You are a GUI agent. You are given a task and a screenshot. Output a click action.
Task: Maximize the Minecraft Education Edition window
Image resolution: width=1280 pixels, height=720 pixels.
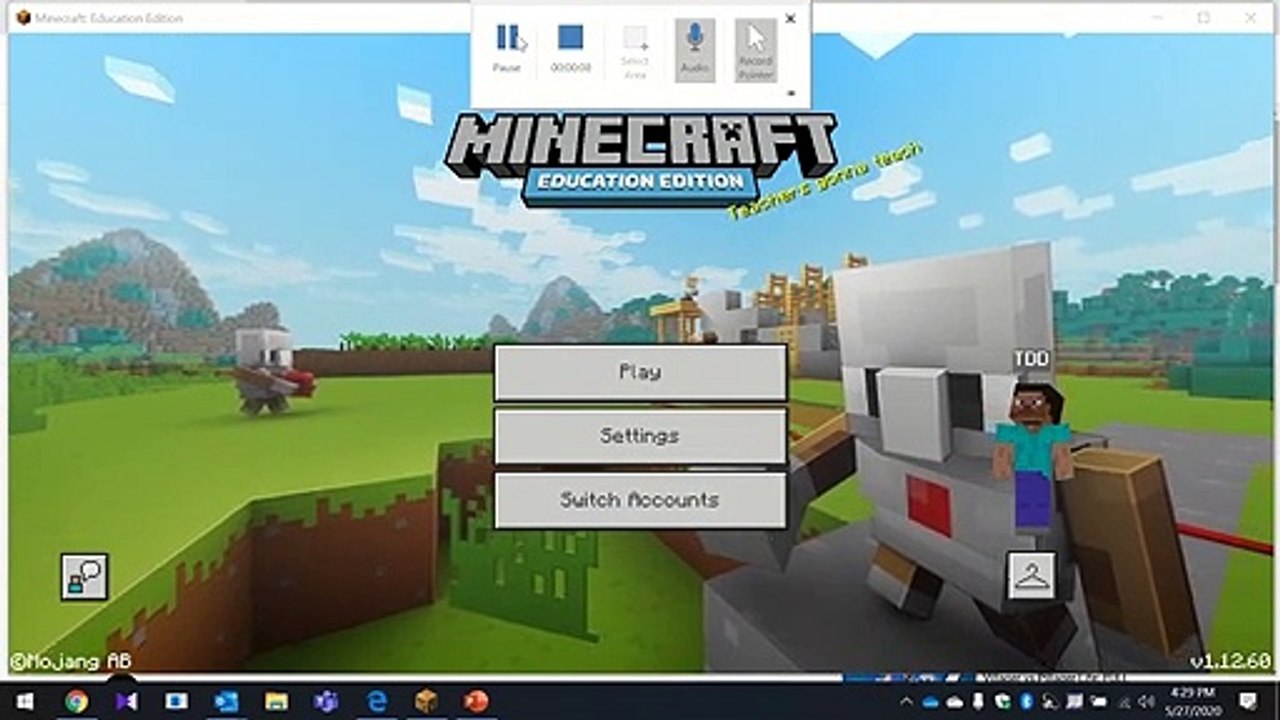click(1204, 17)
